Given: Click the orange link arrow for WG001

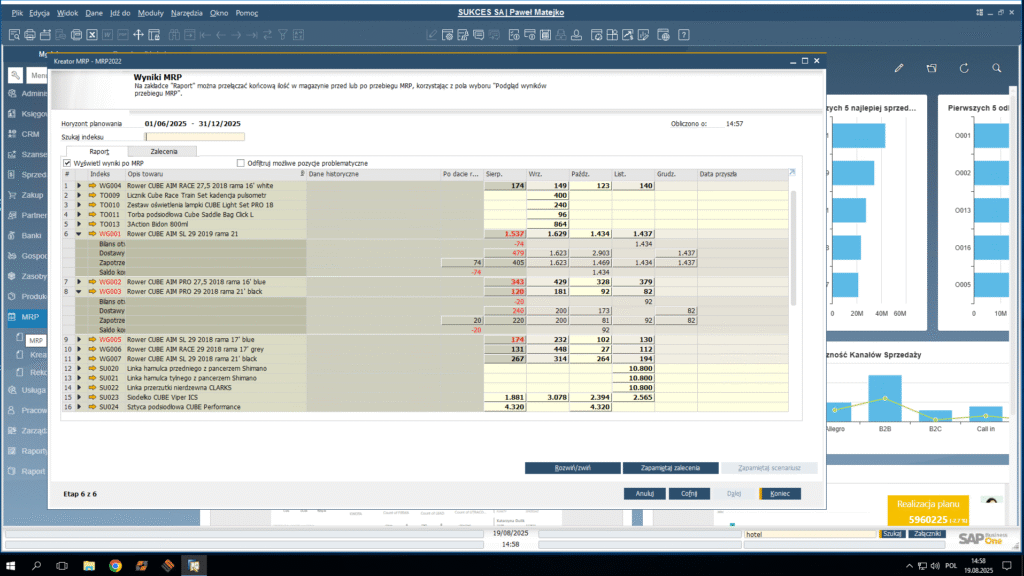Looking at the screenshot, I should click(92, 234).
